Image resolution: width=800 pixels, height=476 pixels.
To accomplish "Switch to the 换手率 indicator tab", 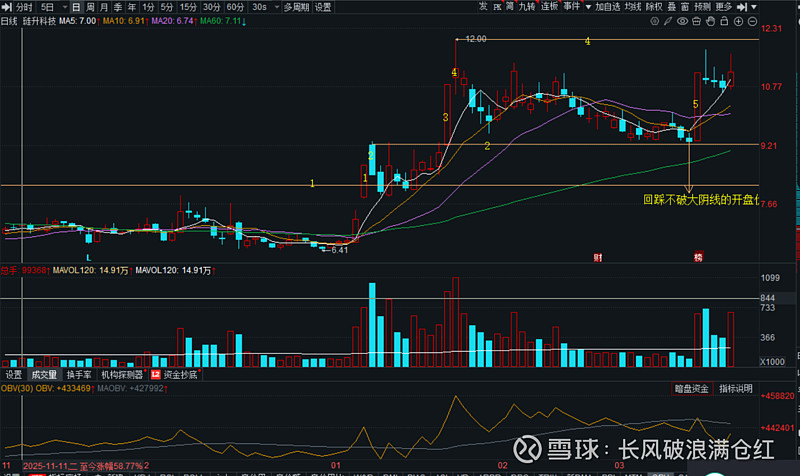I will [x=78, y=374].
